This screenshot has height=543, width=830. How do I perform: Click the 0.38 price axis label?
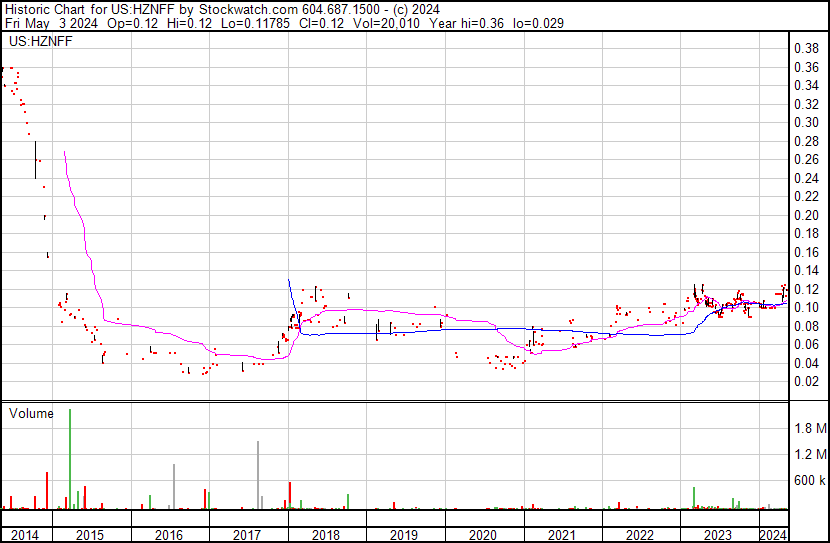[x=806, y=48]
